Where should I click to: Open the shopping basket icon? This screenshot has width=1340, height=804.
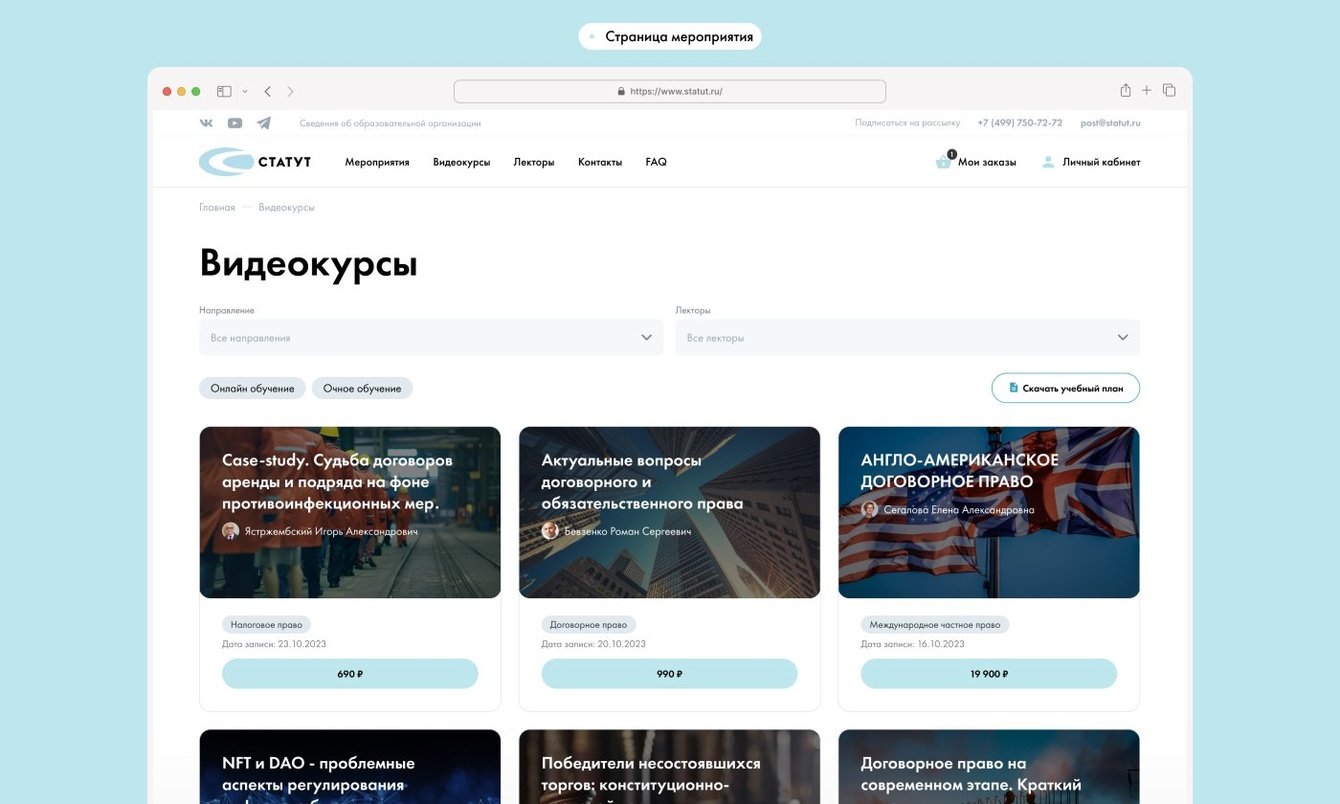[x=943, y=161]
